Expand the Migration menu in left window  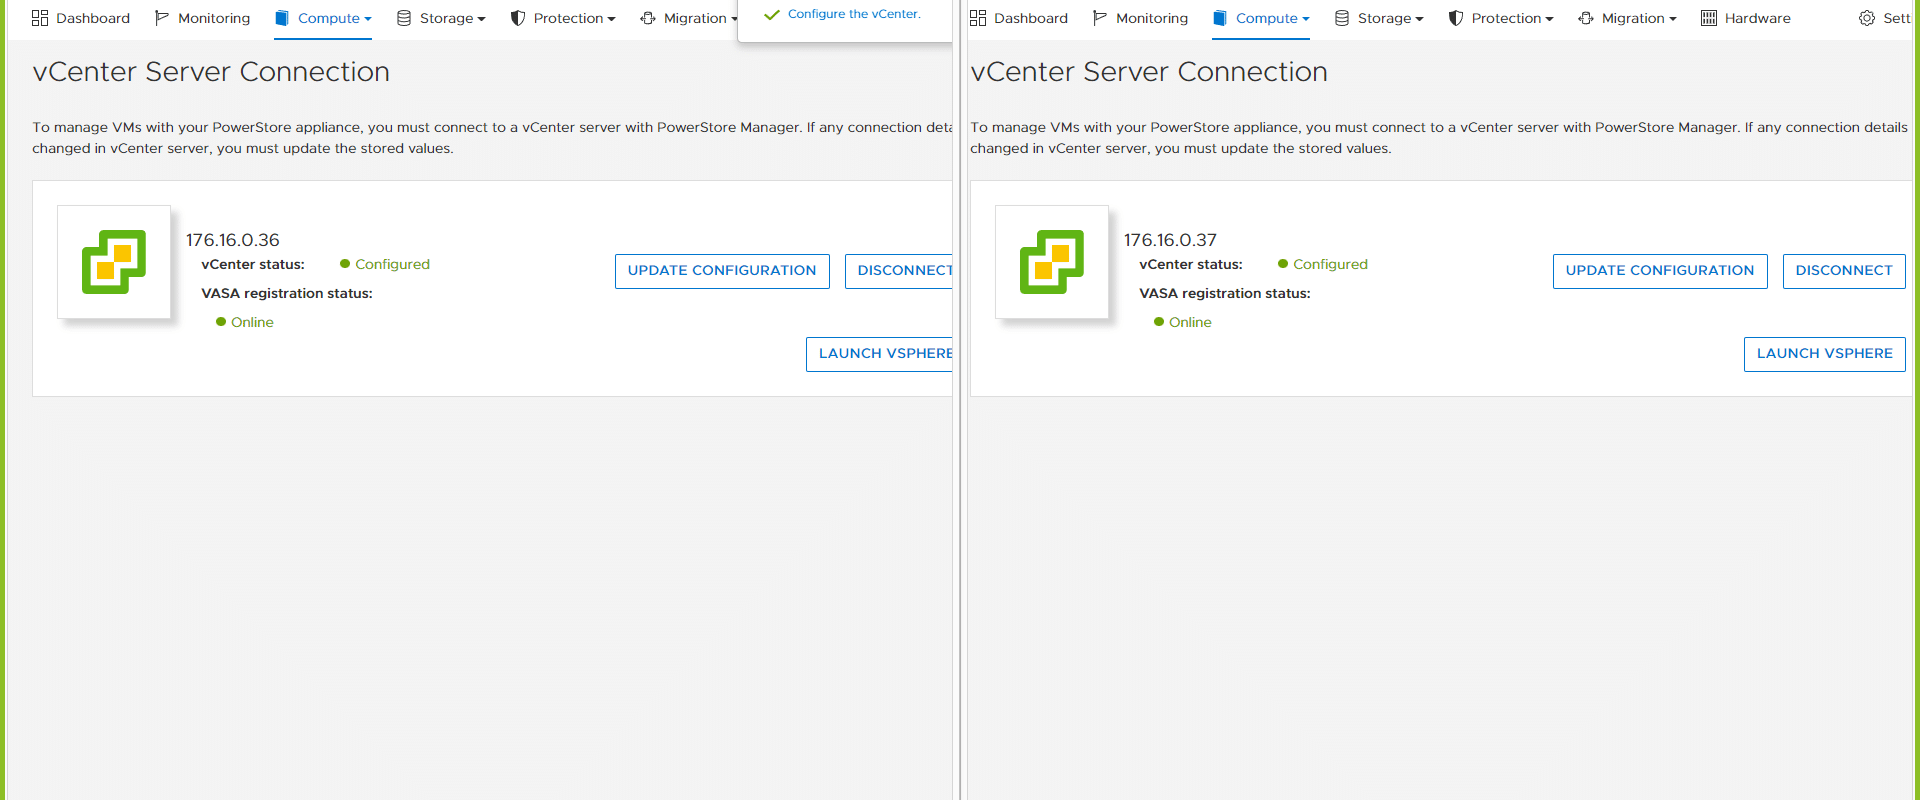click(689, 18)
